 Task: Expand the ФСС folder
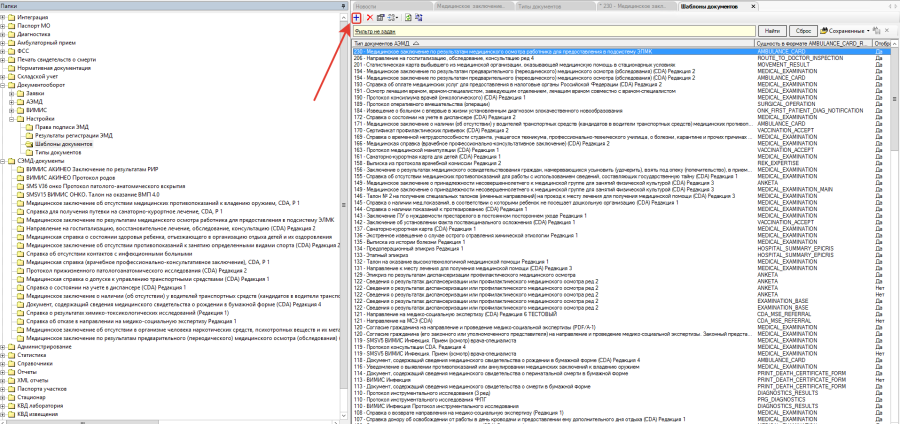[3, 51]
